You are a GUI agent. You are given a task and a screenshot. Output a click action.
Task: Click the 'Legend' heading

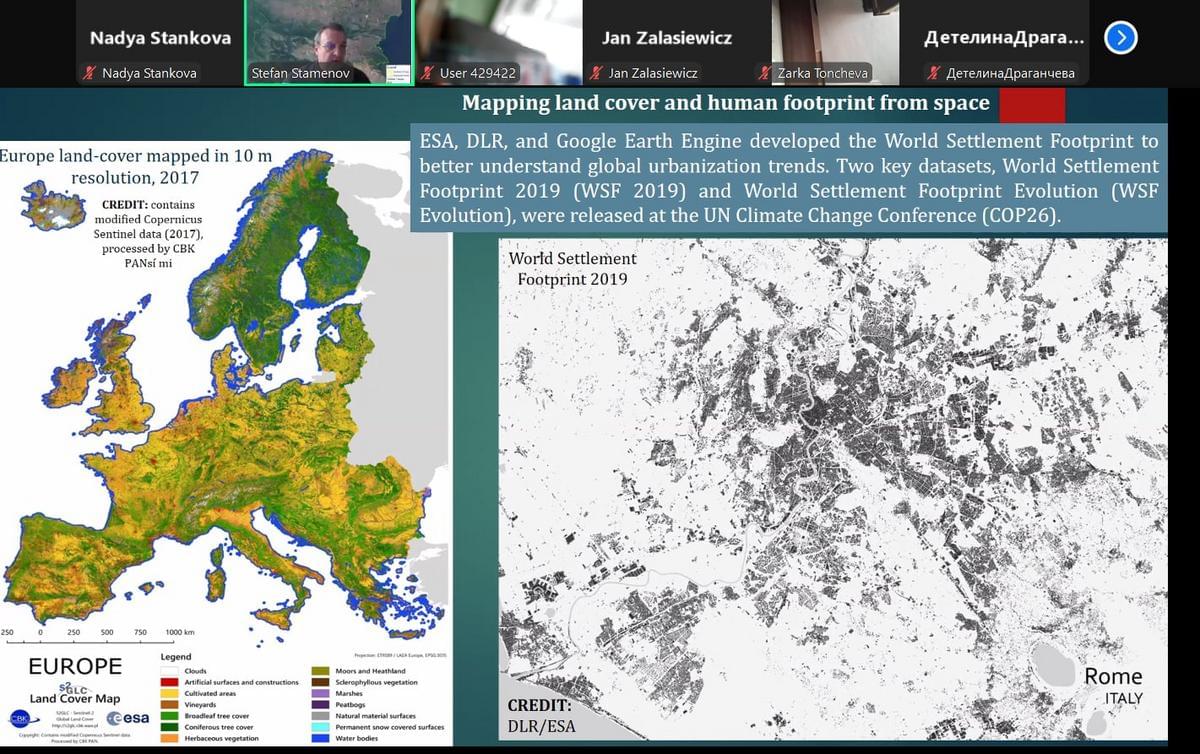(x=176, y=657)
